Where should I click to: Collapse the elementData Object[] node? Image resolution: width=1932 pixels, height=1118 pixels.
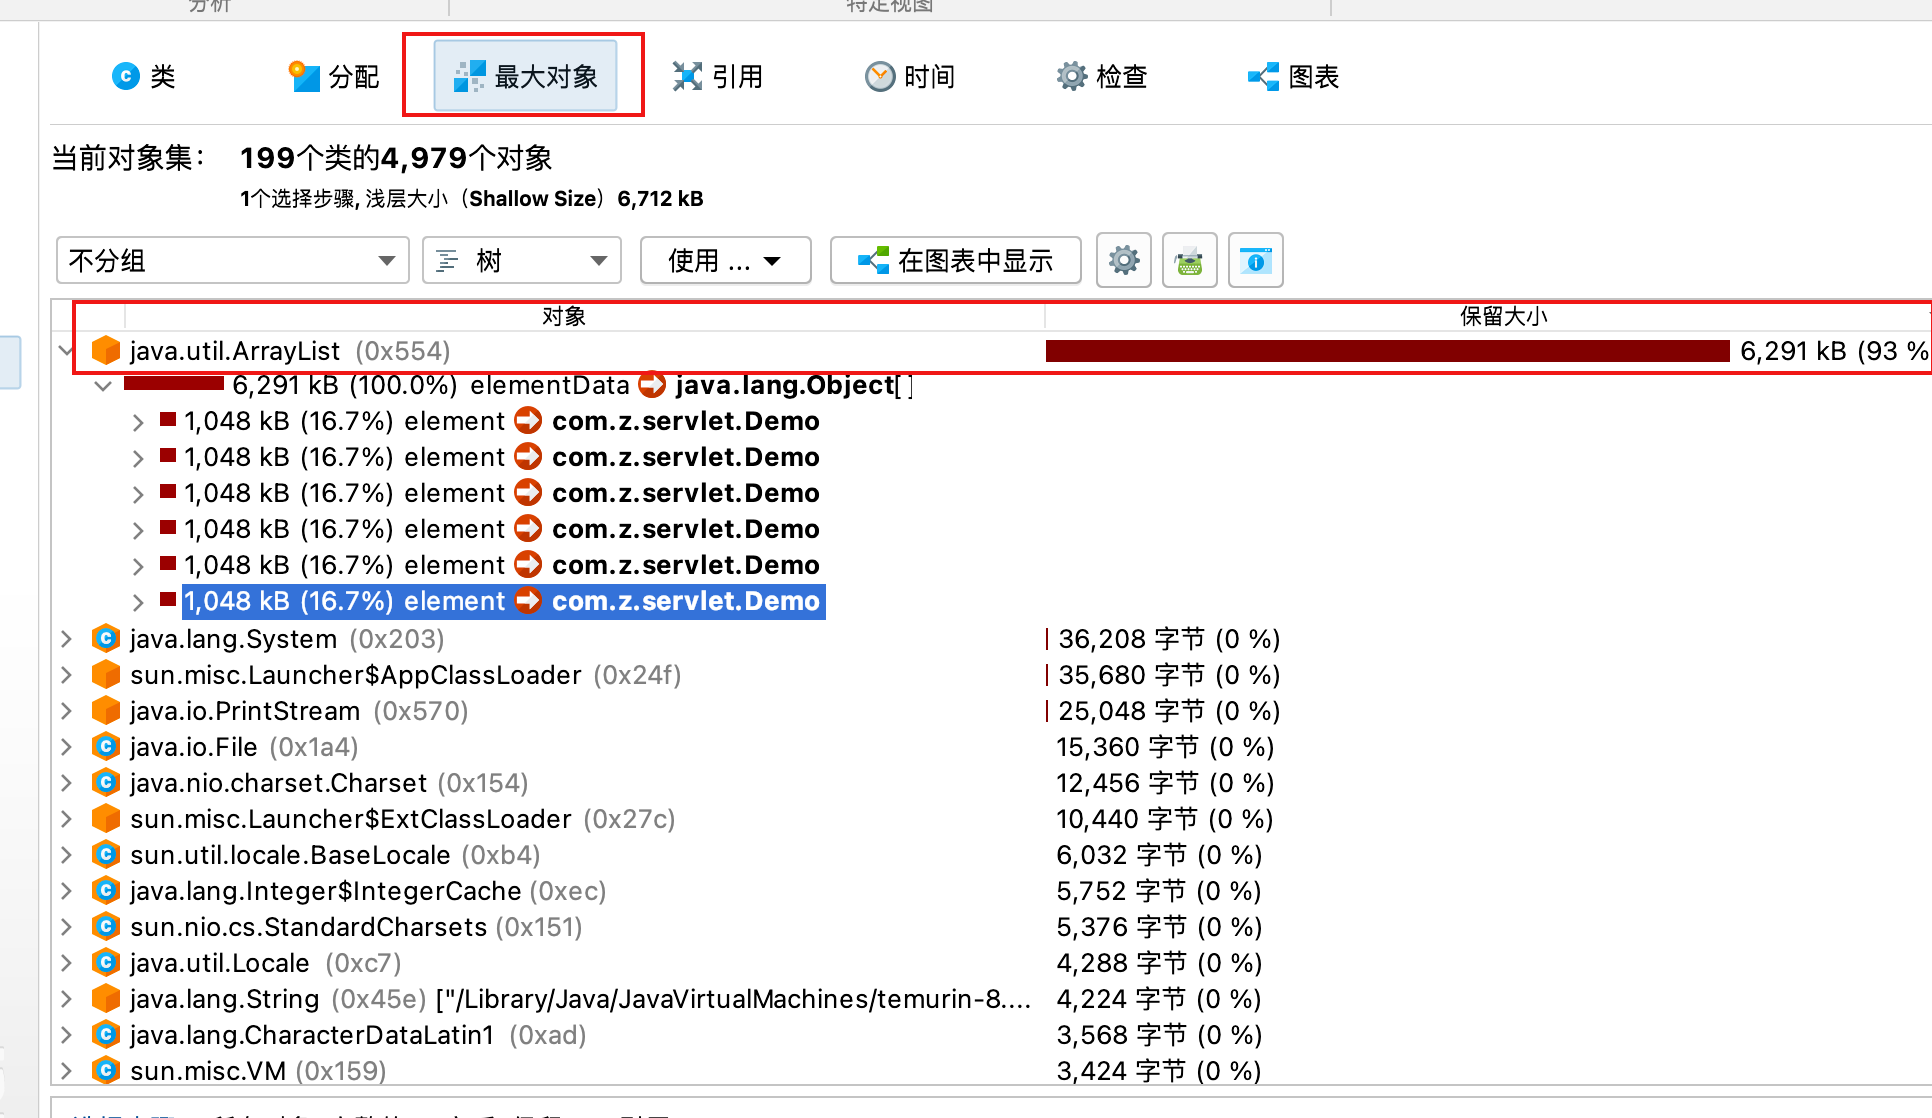pyautogui.click(x=103, y=386)
